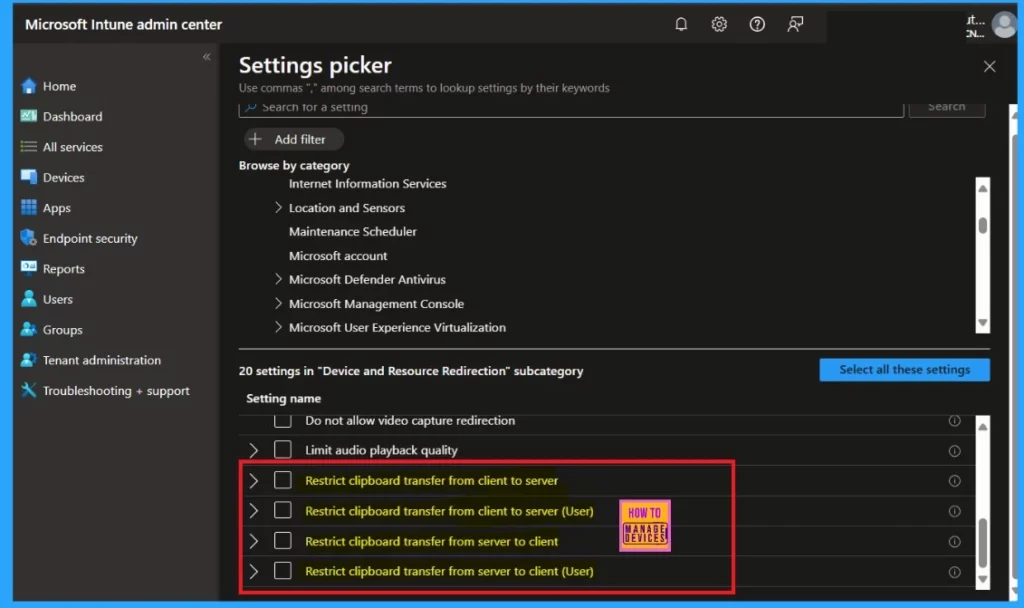Open All services in the sidebar
The image size is (1024, 608).
(72, 147)
